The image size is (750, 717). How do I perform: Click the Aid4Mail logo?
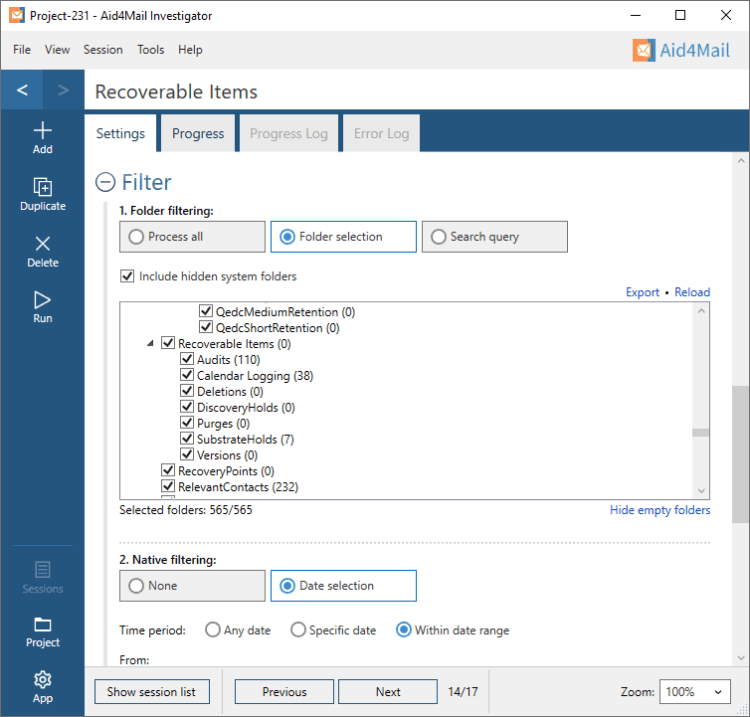click(681, 50)
